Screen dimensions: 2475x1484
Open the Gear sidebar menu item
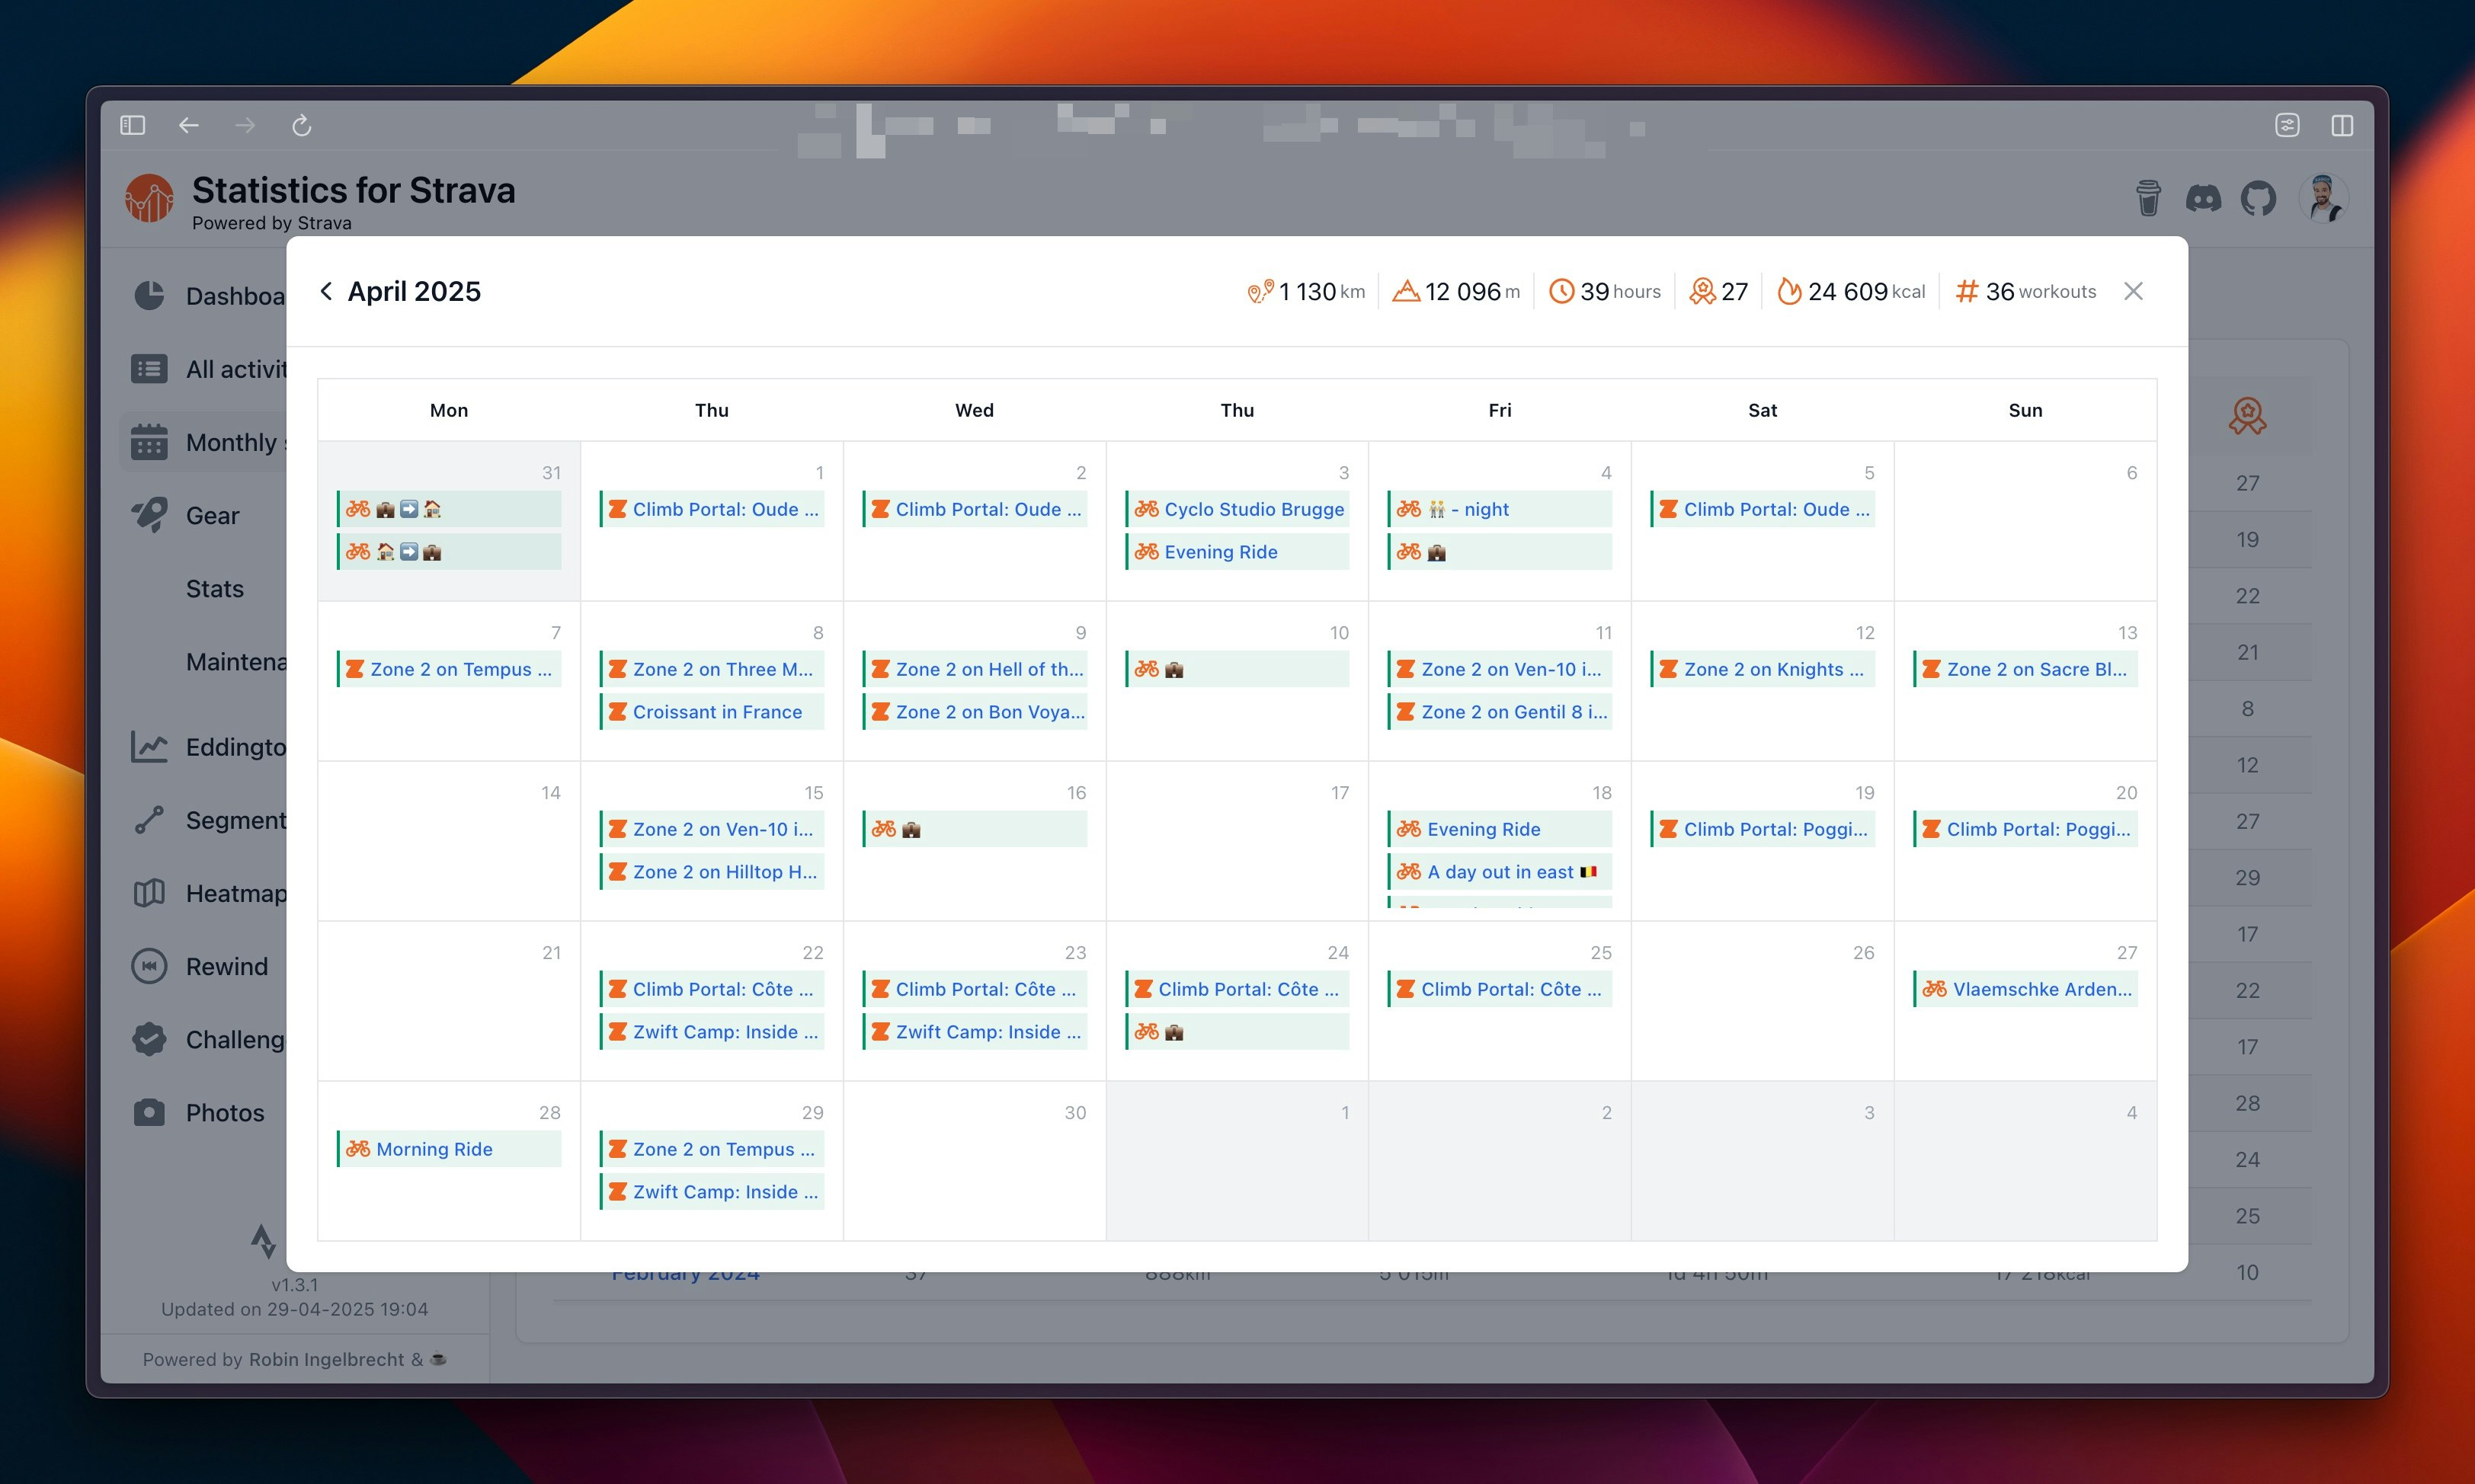pyautogui.click(x=212, y=515)
